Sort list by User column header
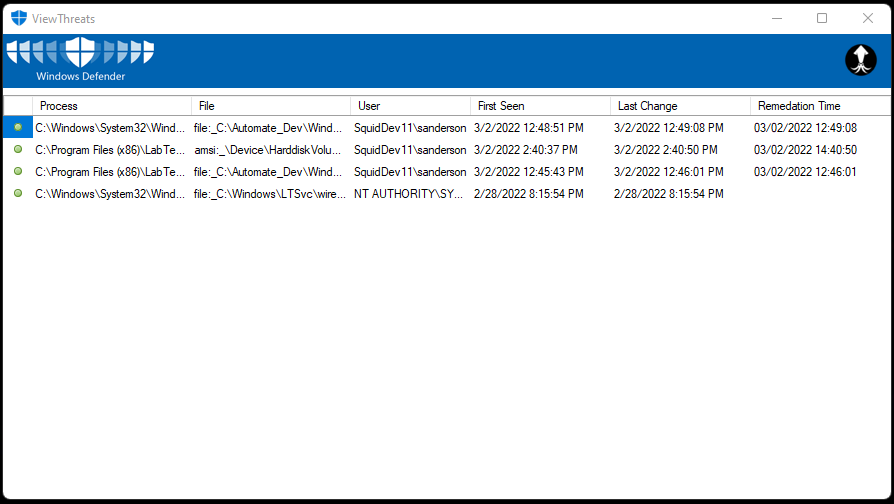The width and height of the screenshot is (894, 504). pyautogui.click(x=410, y=106)
